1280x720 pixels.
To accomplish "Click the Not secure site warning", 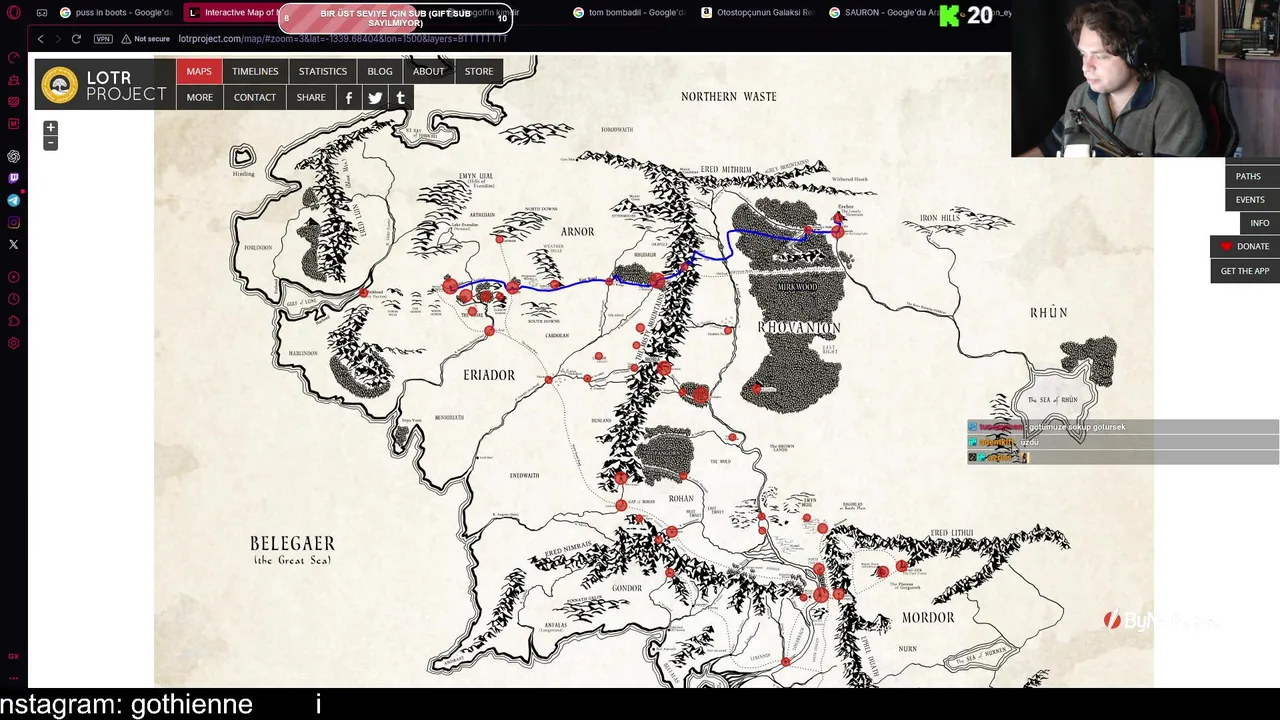I will [x=146, y=39].
